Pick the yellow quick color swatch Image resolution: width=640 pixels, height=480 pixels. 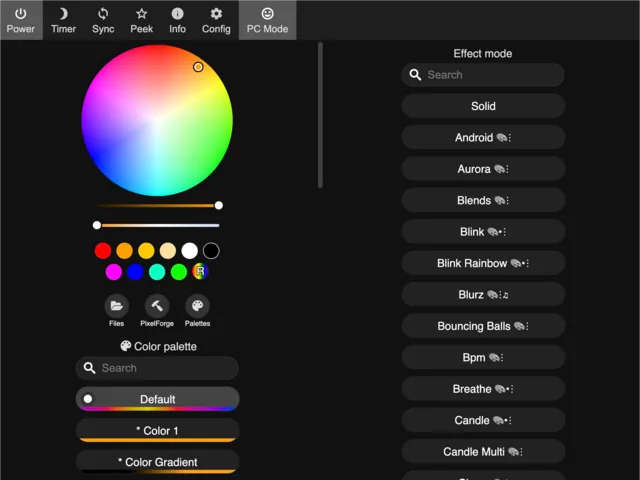(146, 251)
